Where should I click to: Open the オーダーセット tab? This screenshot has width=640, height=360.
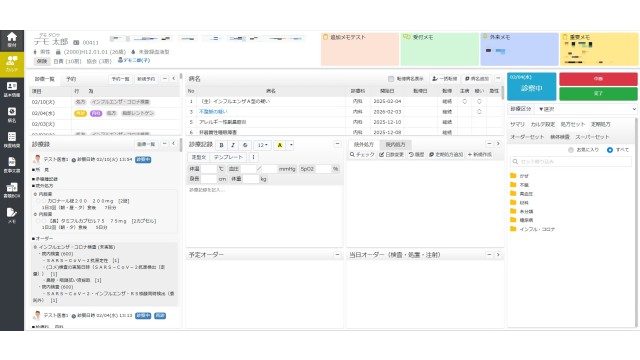[x=527, y=137]
